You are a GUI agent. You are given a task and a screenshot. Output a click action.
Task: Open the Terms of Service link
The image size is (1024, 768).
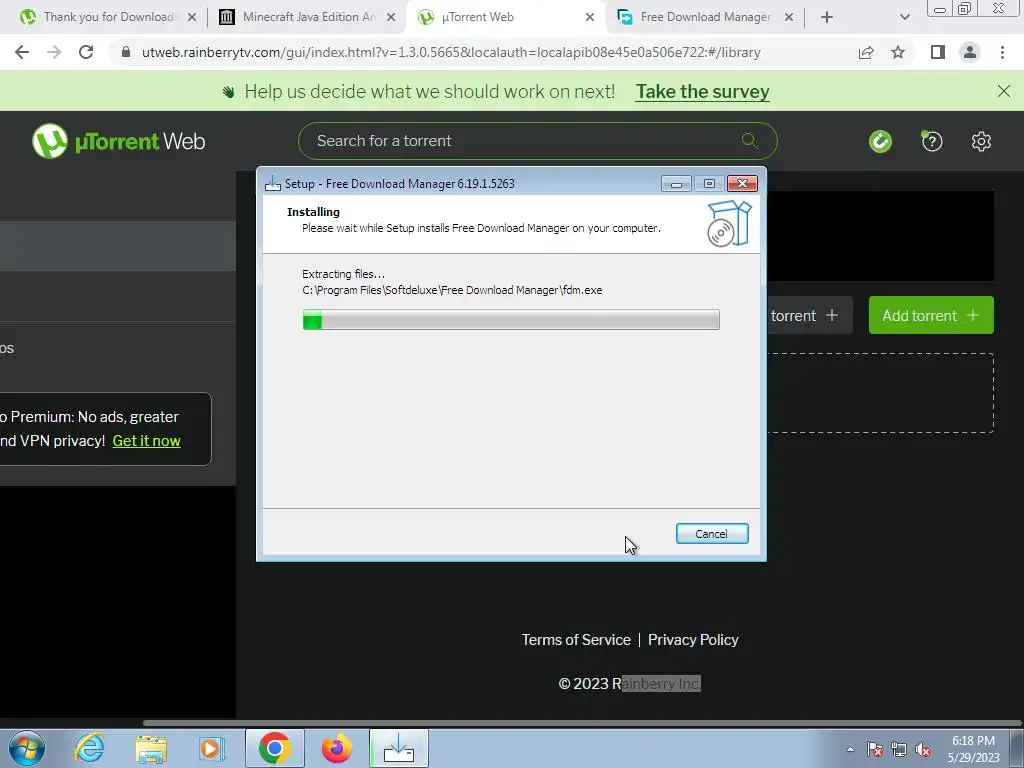[576, 640]
